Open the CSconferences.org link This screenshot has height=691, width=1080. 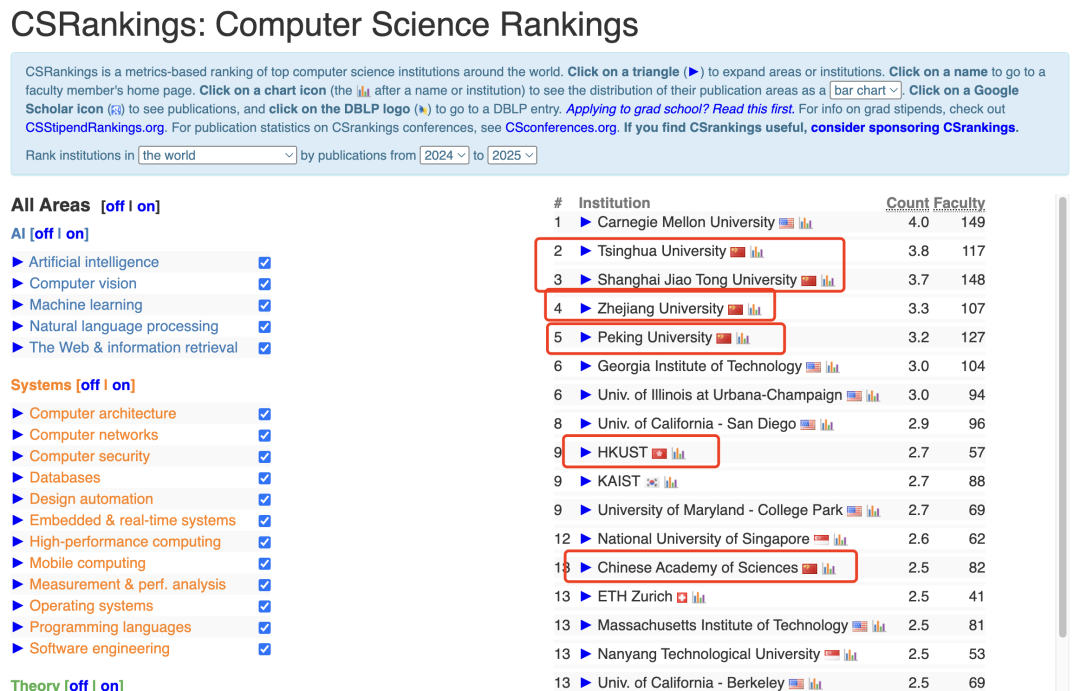point(561,127)
